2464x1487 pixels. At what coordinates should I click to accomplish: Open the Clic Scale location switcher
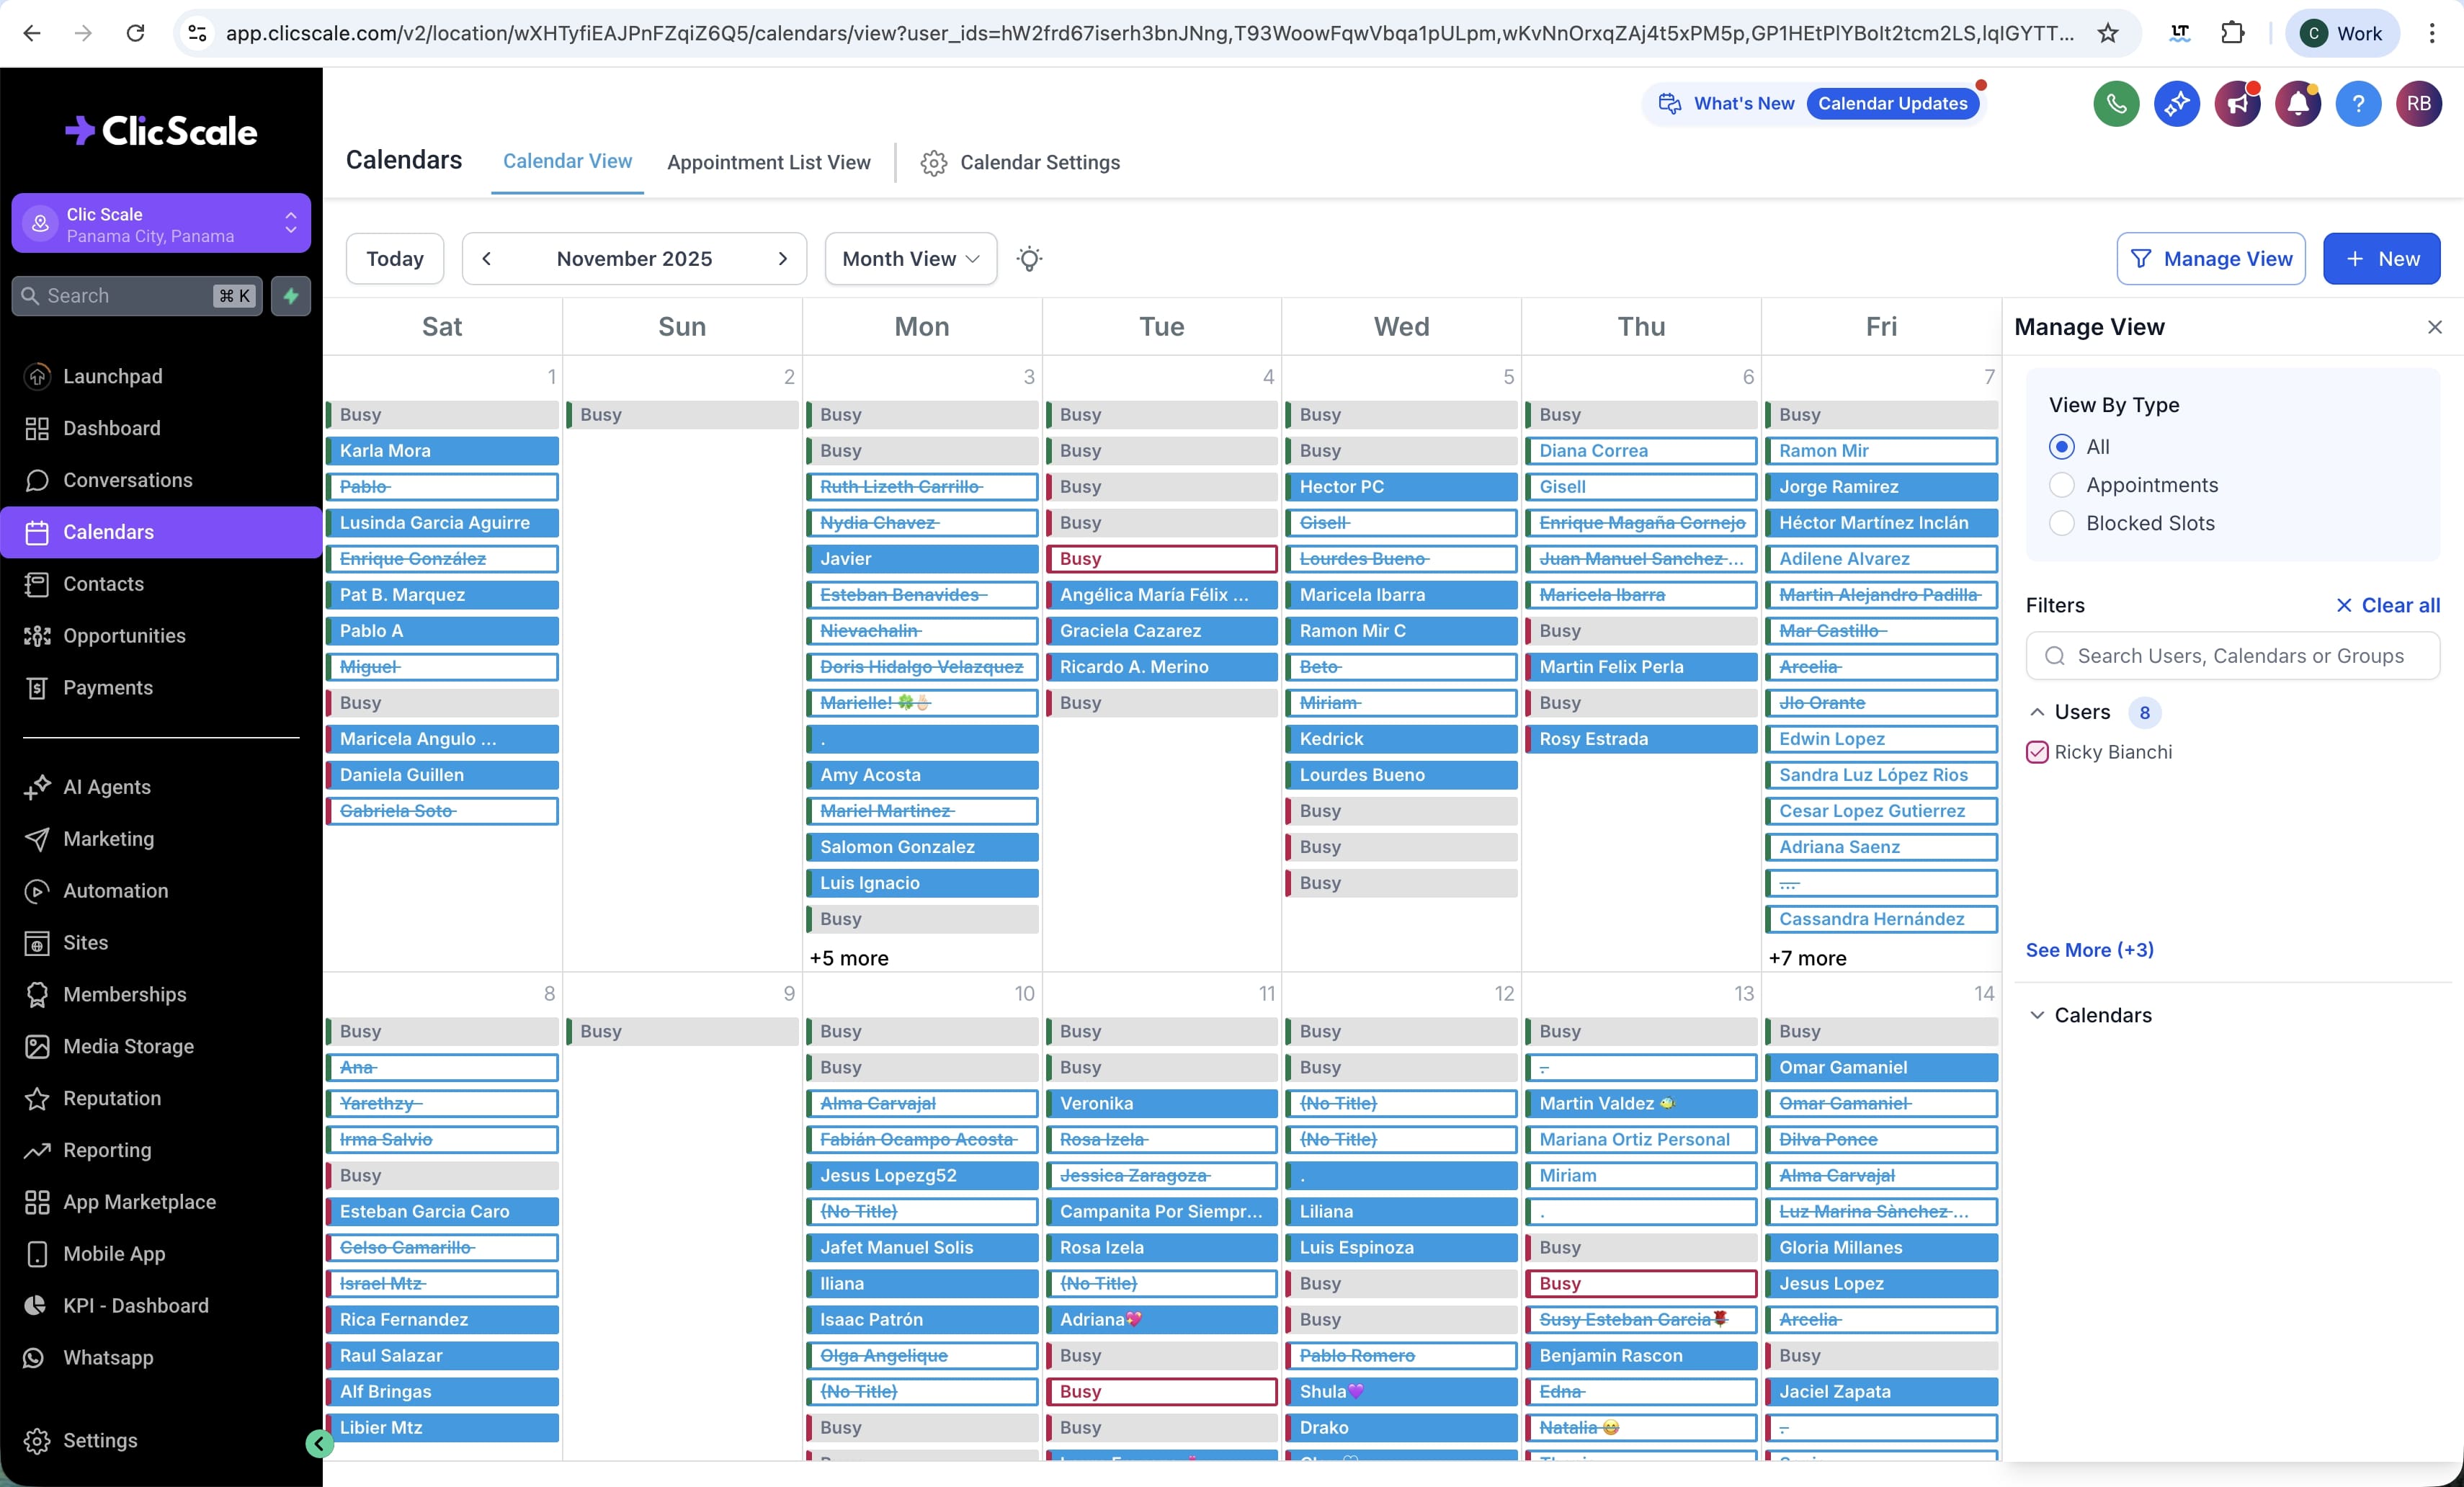[161, 224]
